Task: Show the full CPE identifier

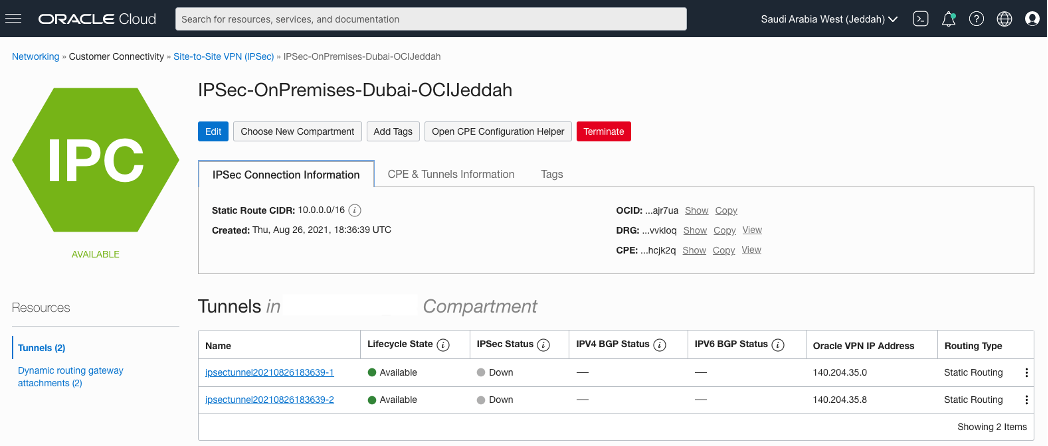Action: point(694,250)
